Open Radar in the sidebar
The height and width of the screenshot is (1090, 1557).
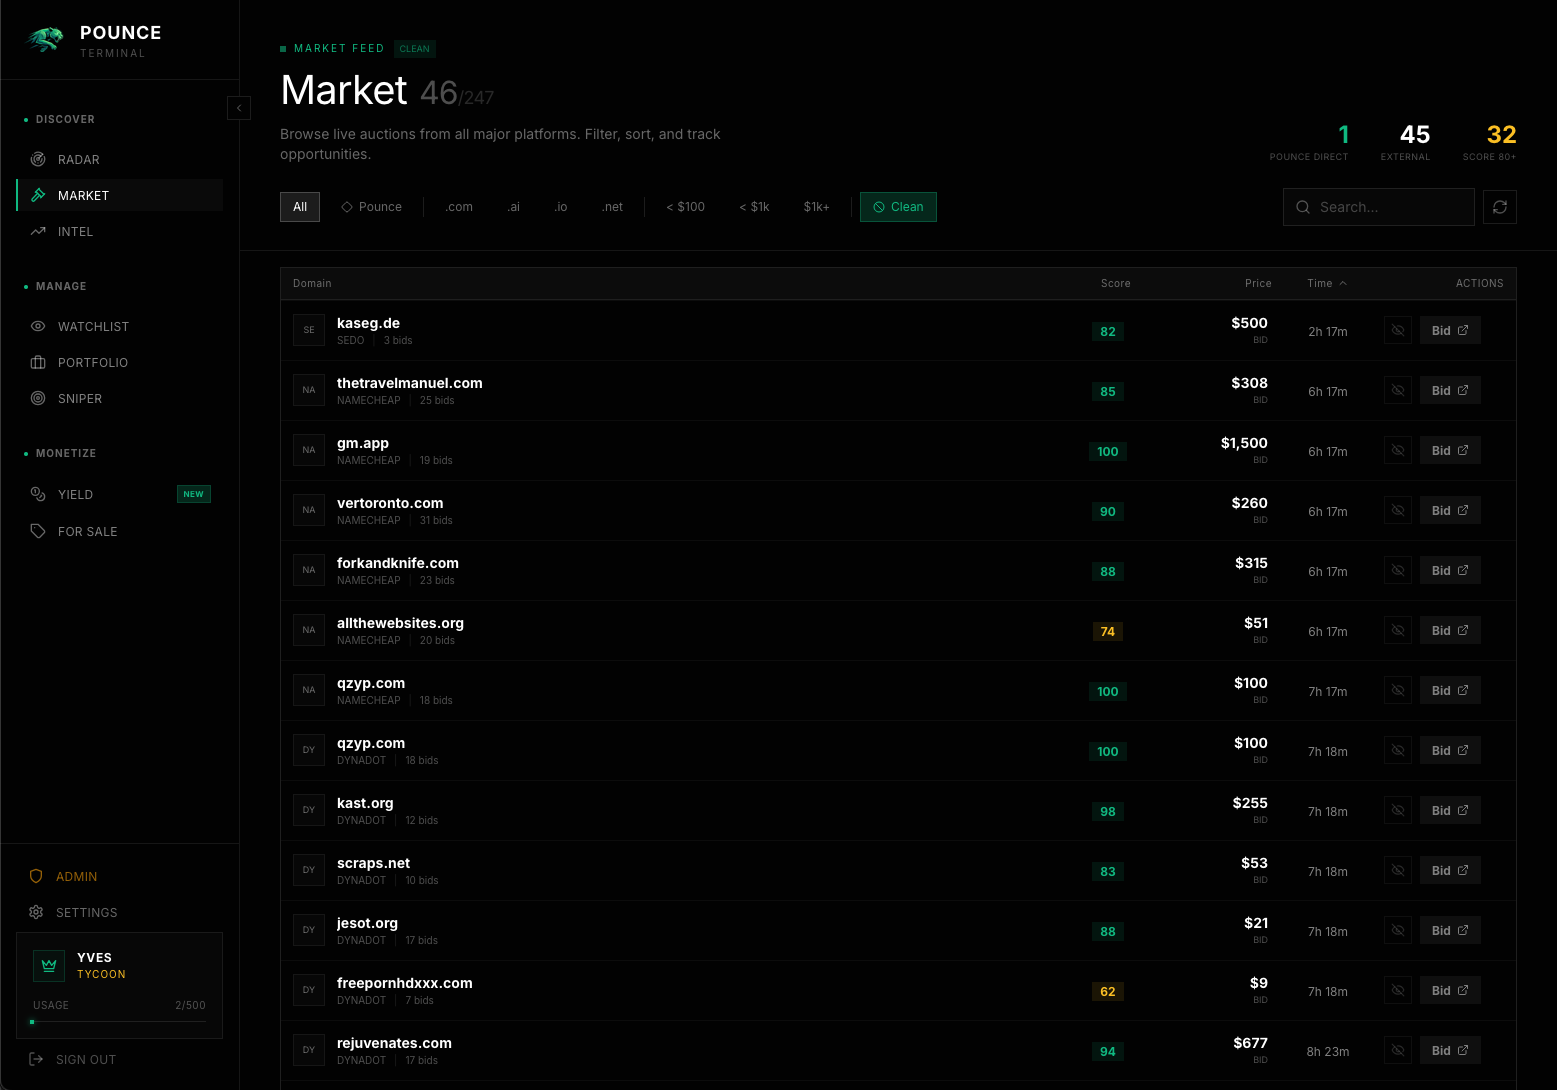click(x=119, y=159)
